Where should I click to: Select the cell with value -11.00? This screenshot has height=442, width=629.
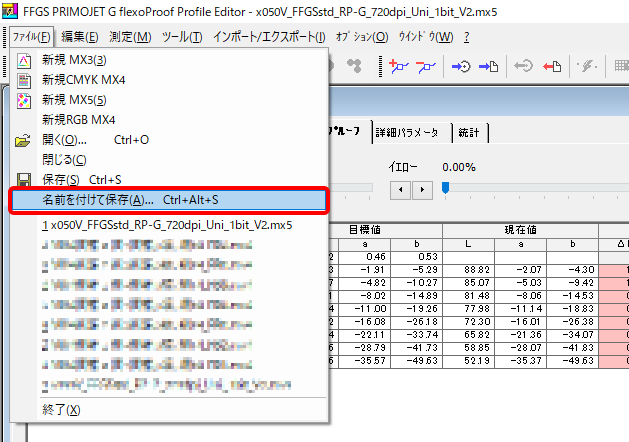click(365, 309)
